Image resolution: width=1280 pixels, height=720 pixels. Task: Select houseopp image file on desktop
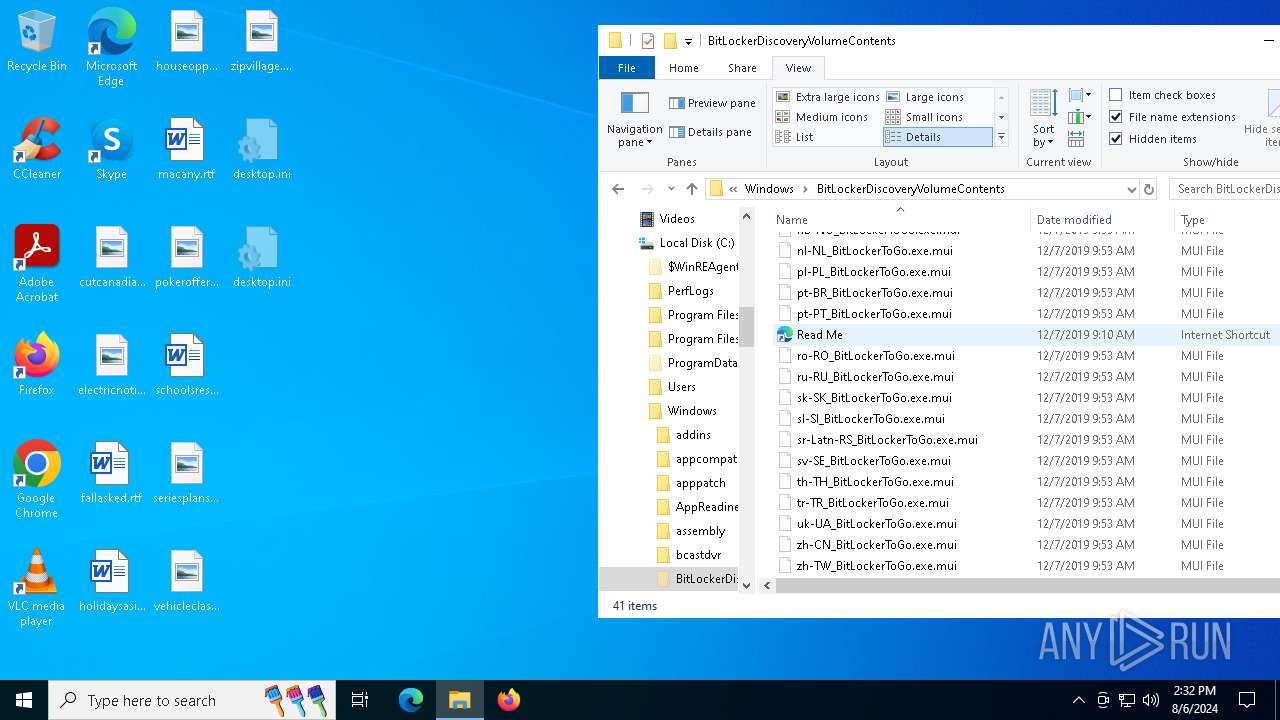pyautogui.click(x=186, y=41)
